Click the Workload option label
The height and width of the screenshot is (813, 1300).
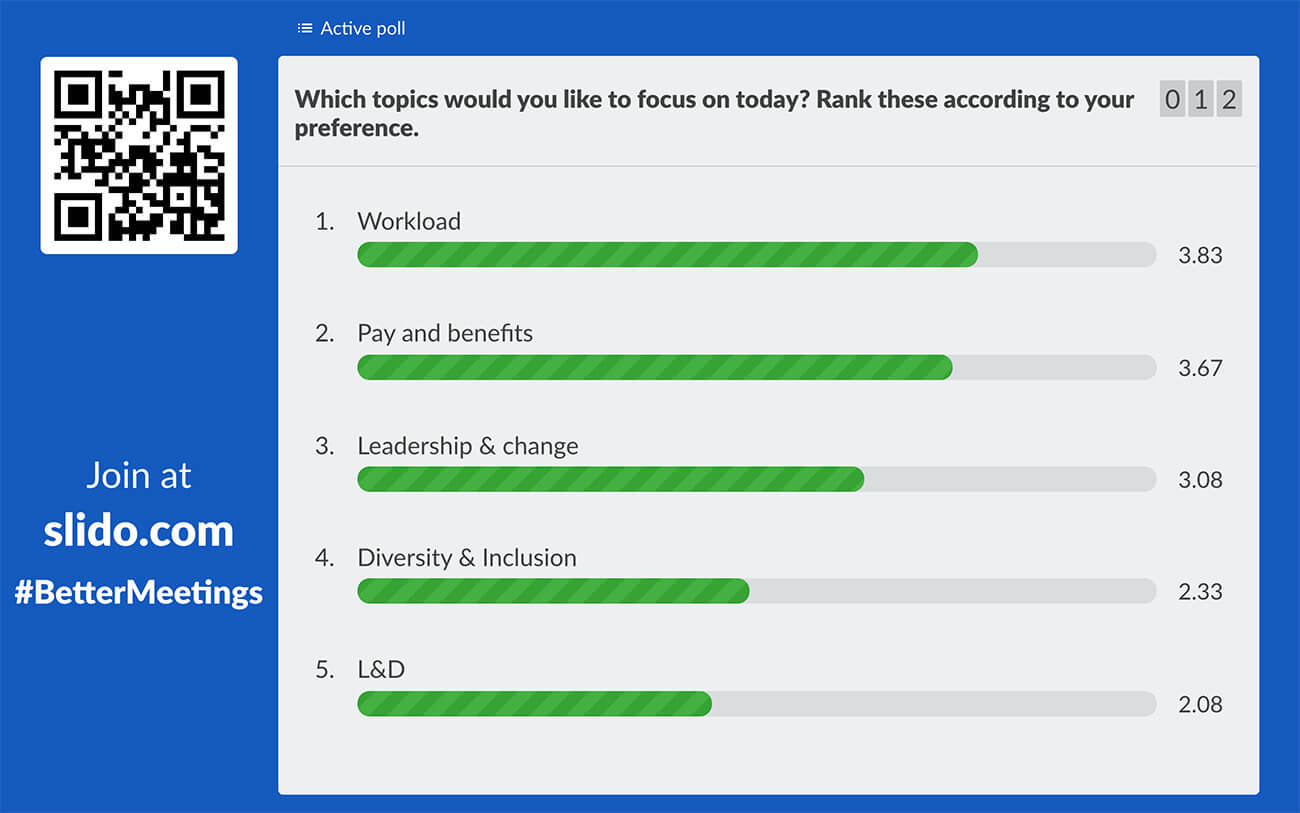(409, 221)
